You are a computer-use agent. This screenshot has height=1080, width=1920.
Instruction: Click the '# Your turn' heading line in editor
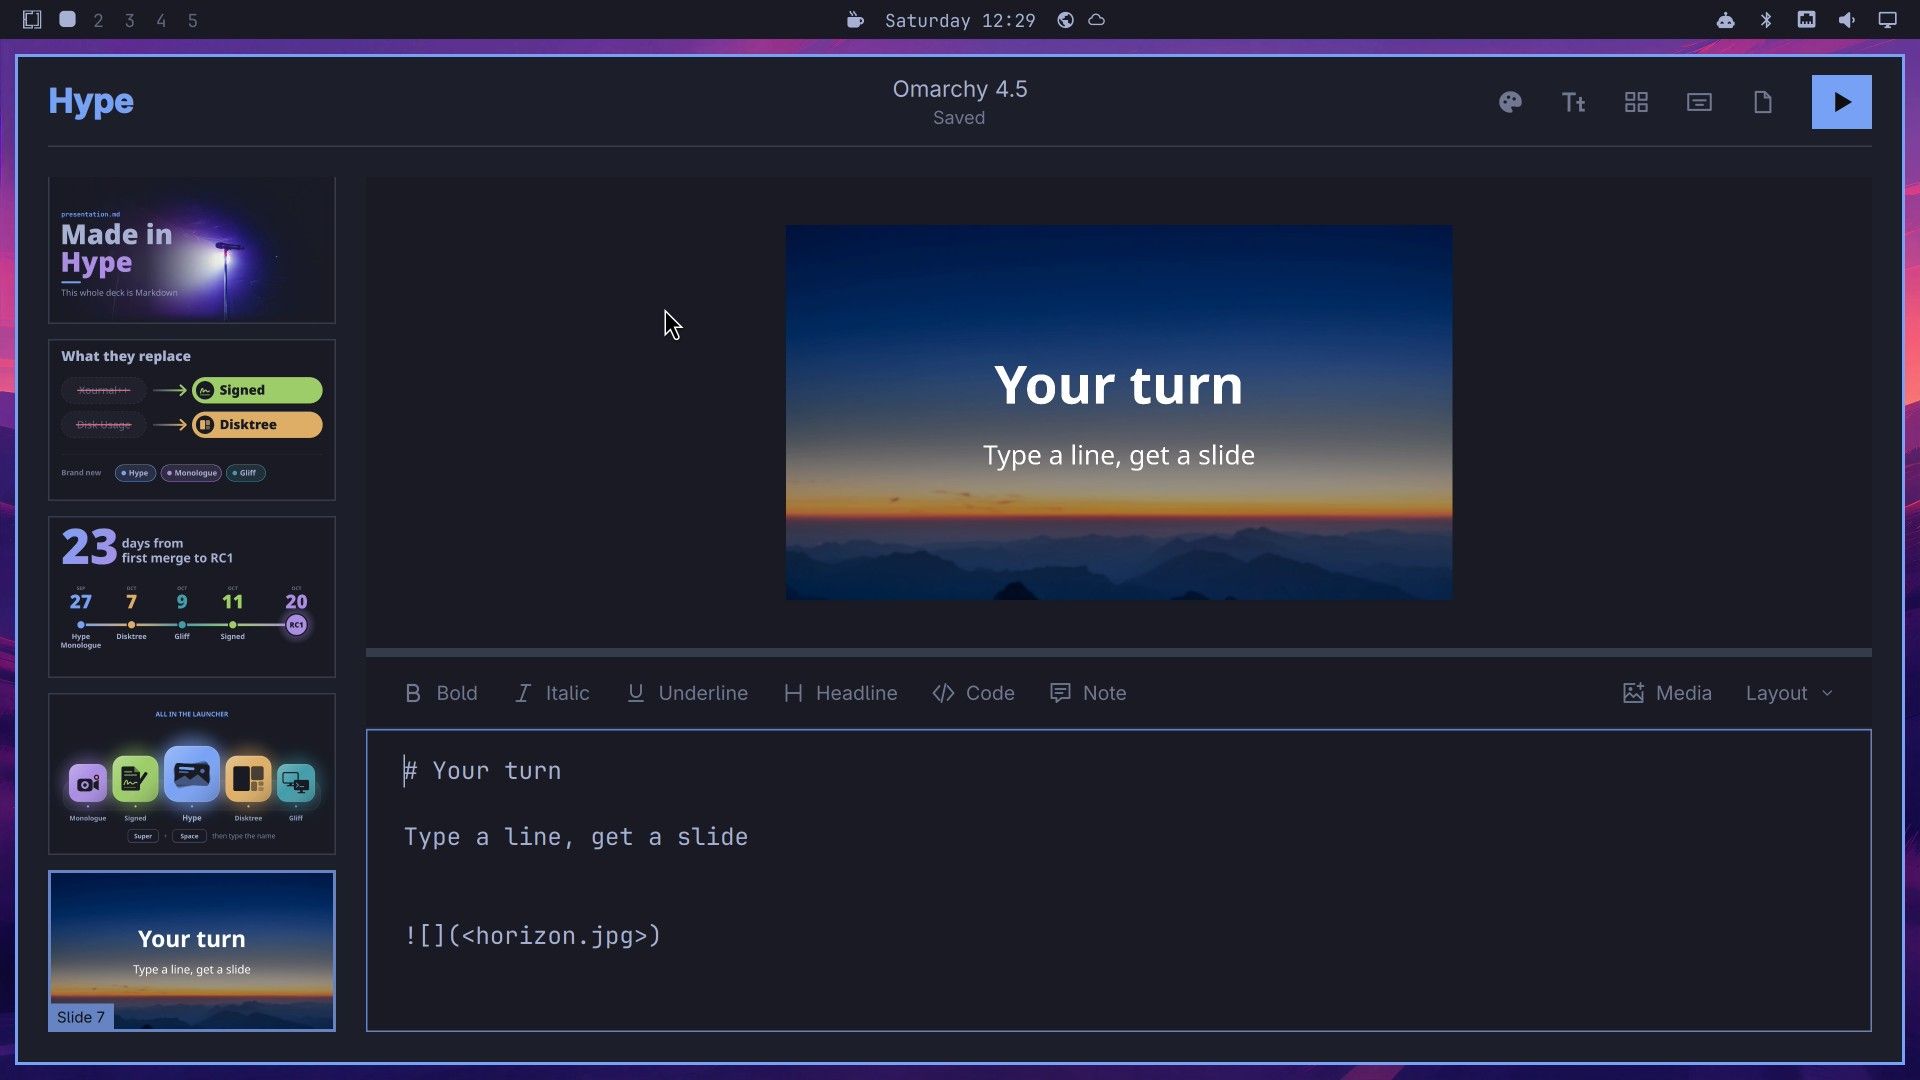482,771
